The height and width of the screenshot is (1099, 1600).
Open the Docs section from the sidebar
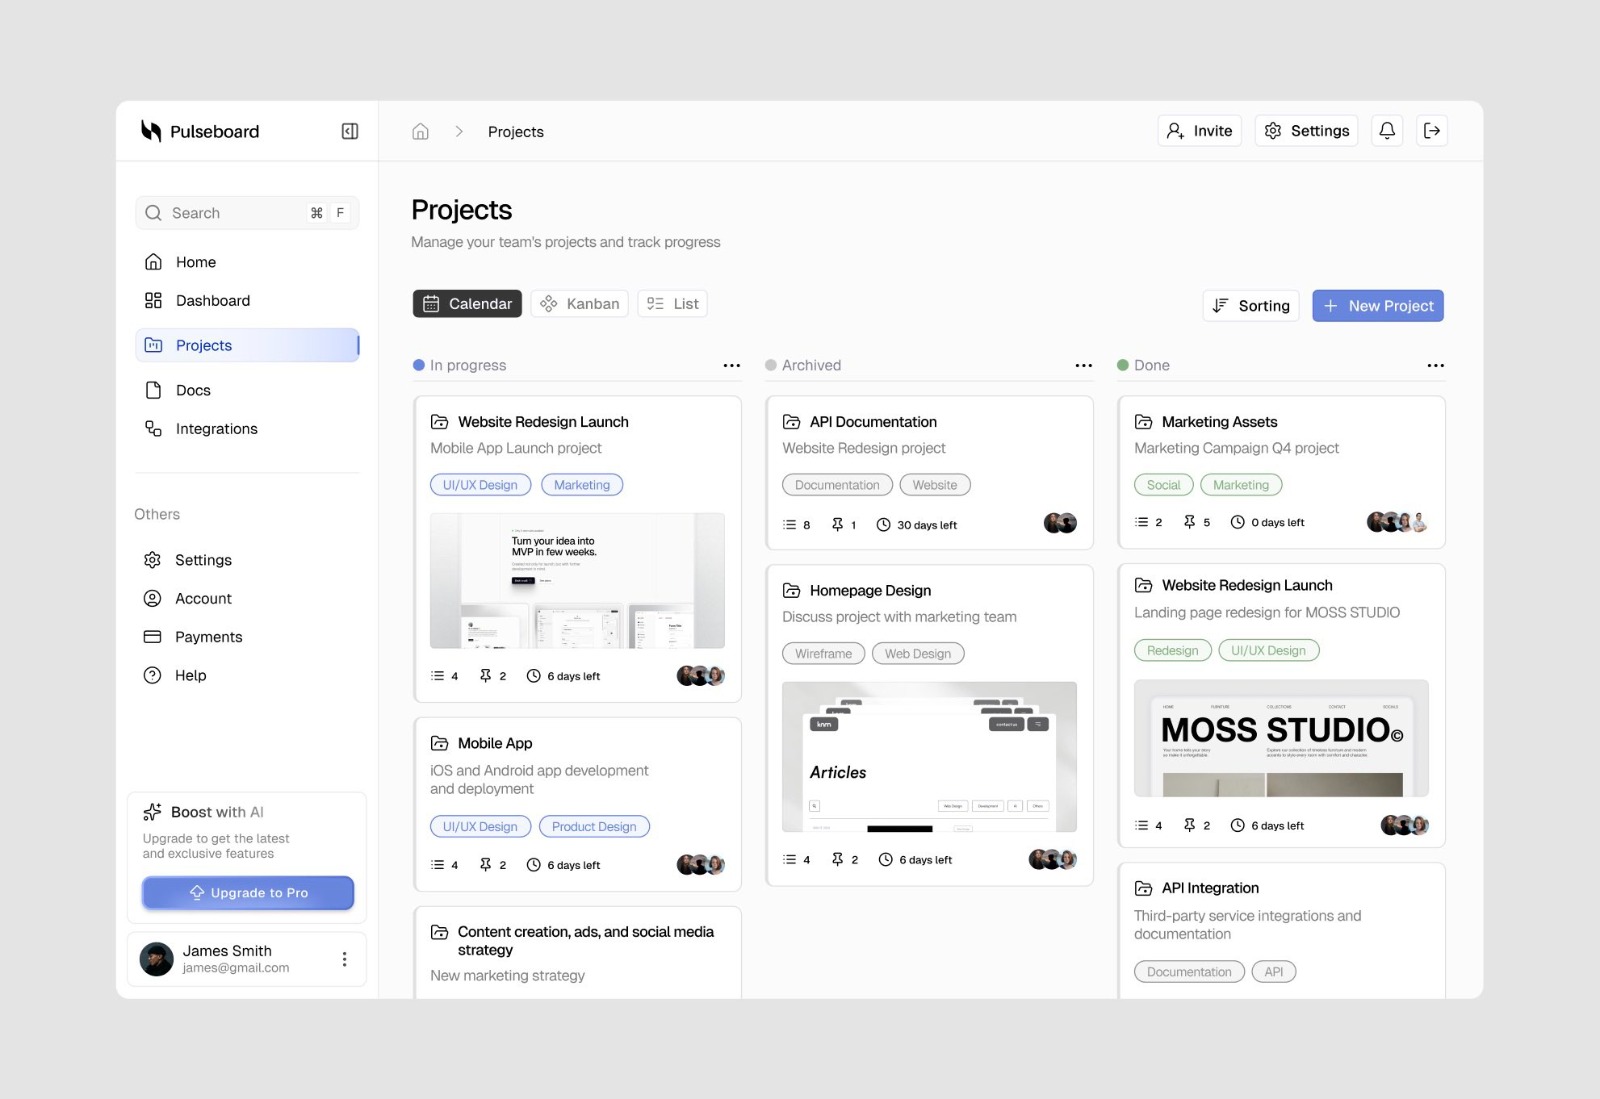coord(194,390)
